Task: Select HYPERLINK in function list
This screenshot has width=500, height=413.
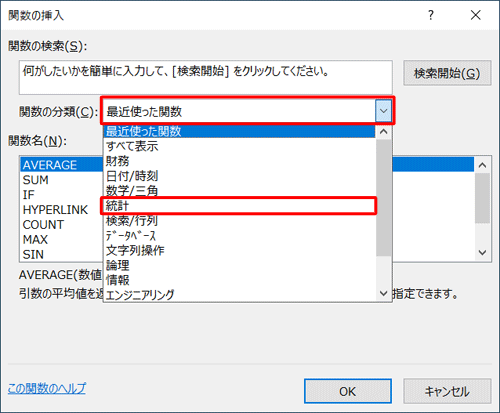Action: click(62, 210)
